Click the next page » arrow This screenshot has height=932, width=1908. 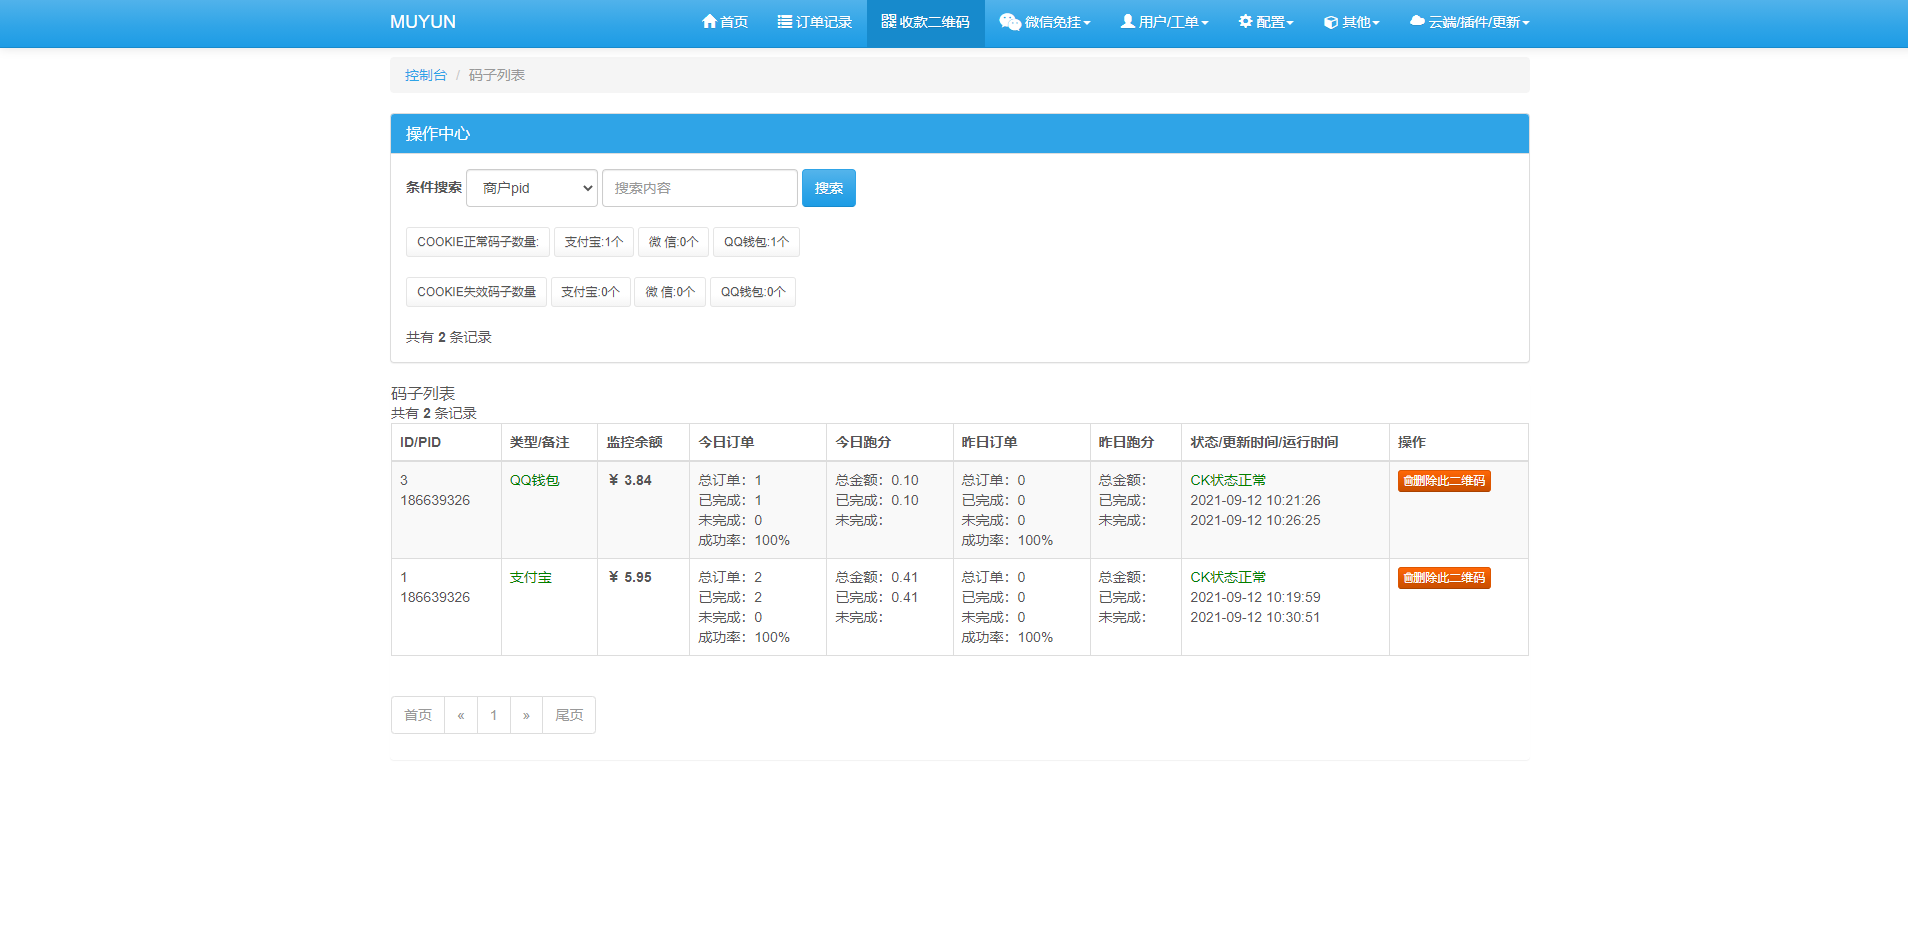pyautogui.click(x=526, y=715)
